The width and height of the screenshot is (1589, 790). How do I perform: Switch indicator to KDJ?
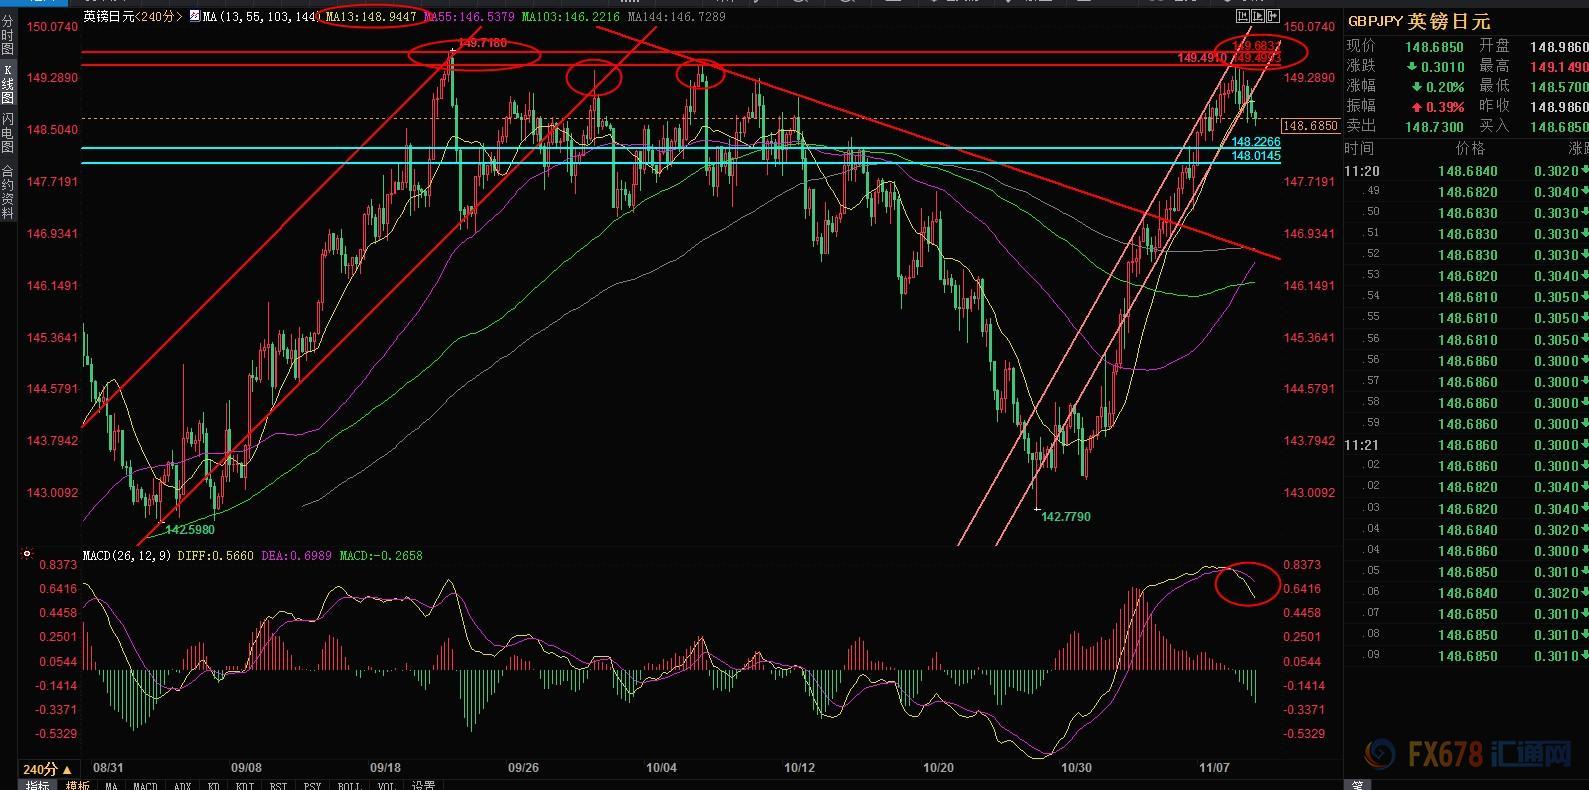point(245,785)
